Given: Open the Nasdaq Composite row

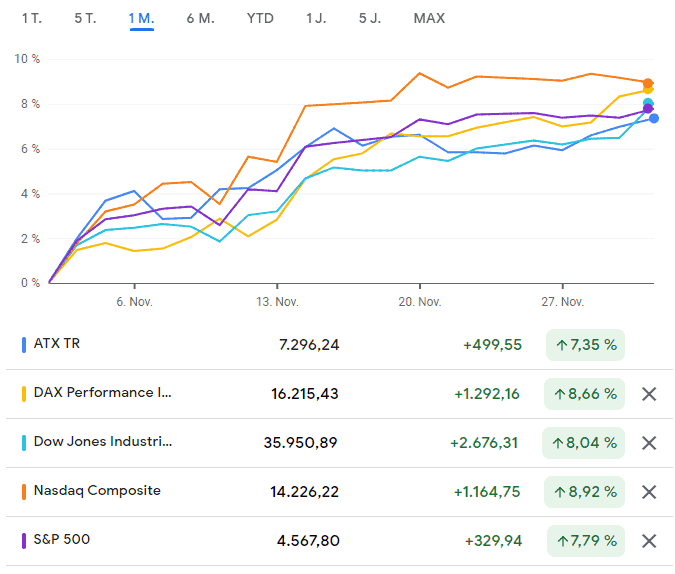Looking at the screenshot, I should 339,492.
